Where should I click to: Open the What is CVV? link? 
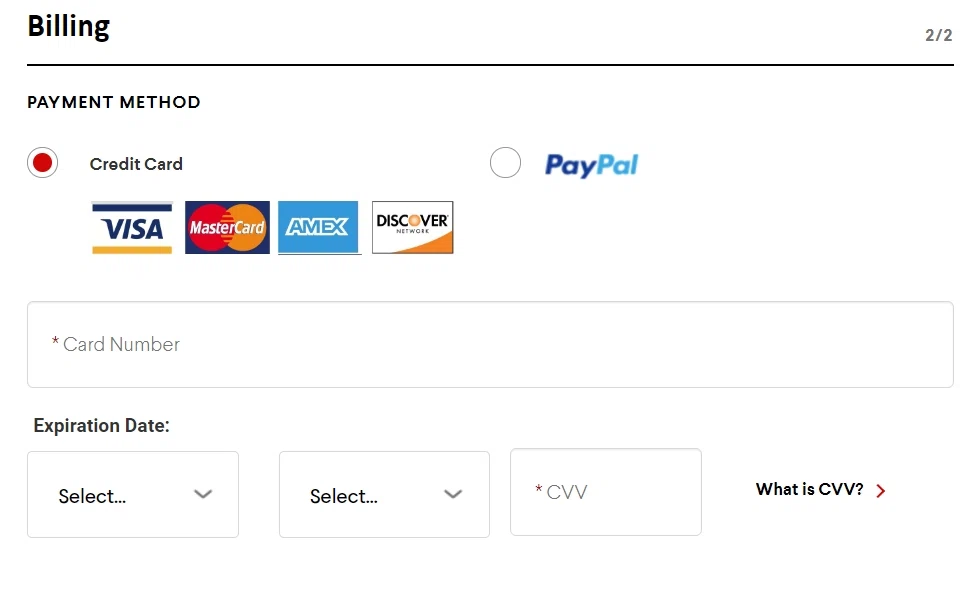(x=809, y=490)
